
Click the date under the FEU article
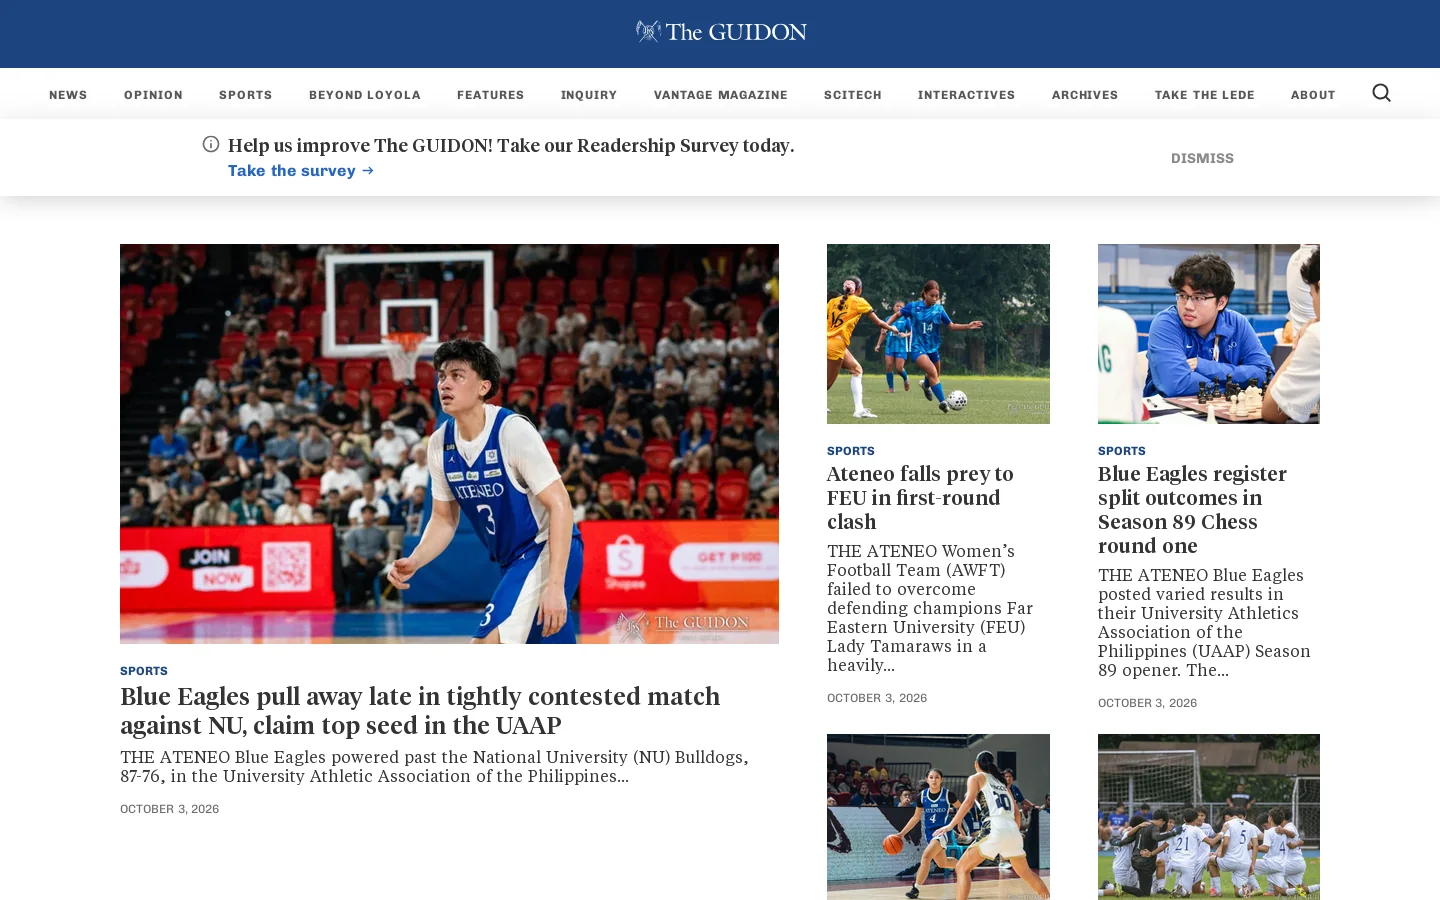click(877, 698)
